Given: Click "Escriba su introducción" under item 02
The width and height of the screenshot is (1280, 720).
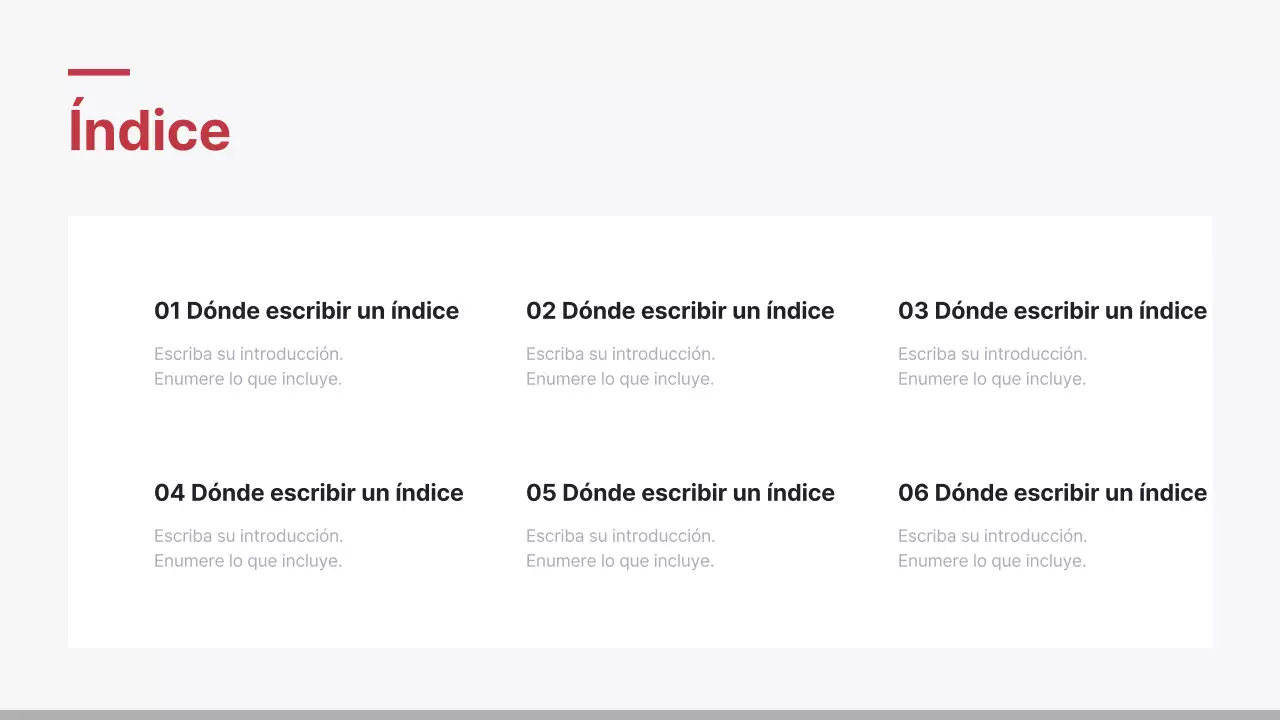Looking at the screenshot, I should point(620,354).
